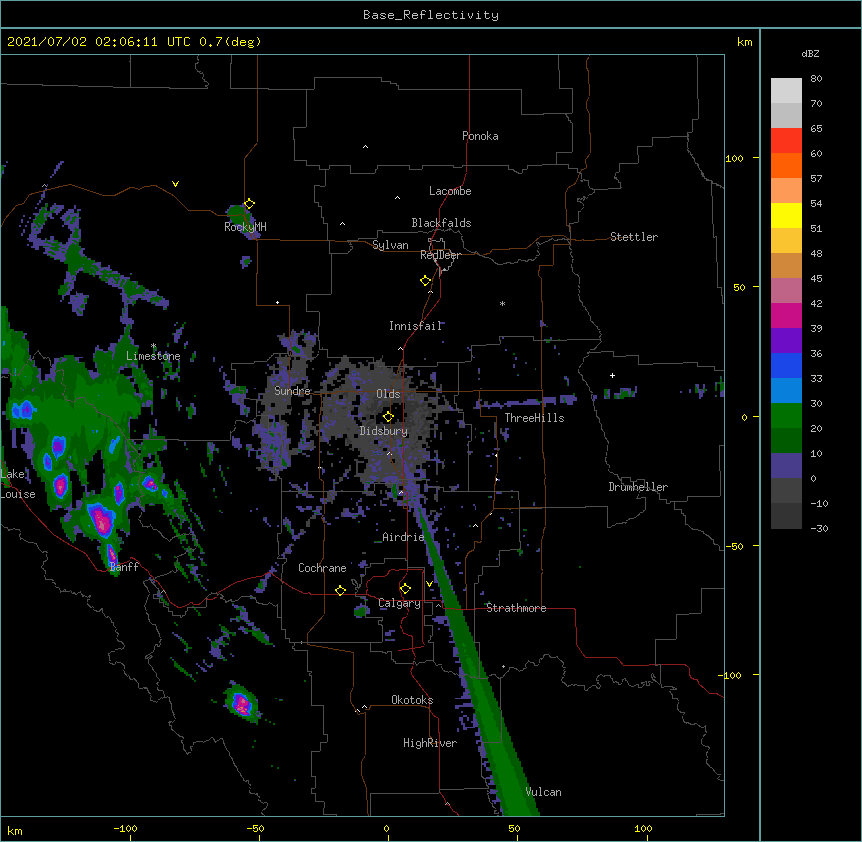The width and height of the screenshot is (862, 842).
Task: Click the yellow diamond marker beside RockyMH
Action: [249, 204]
